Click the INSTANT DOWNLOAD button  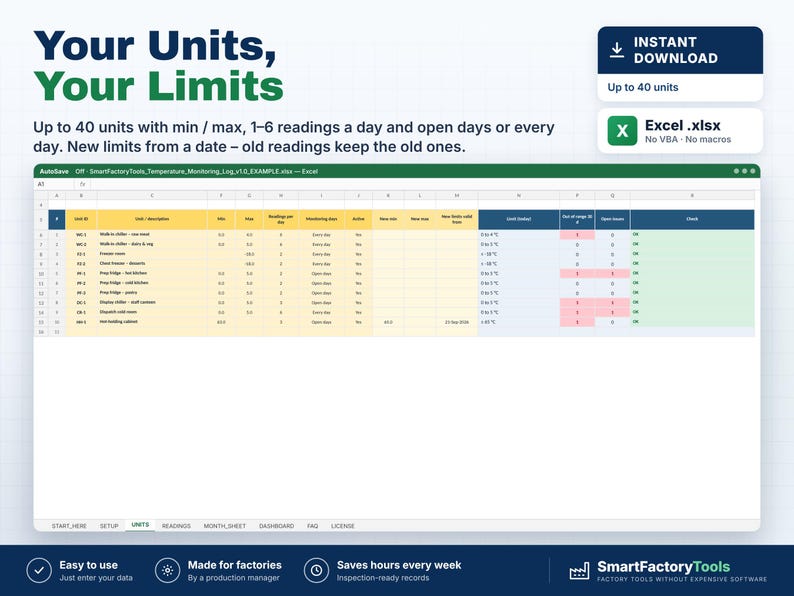coord(680,50)
